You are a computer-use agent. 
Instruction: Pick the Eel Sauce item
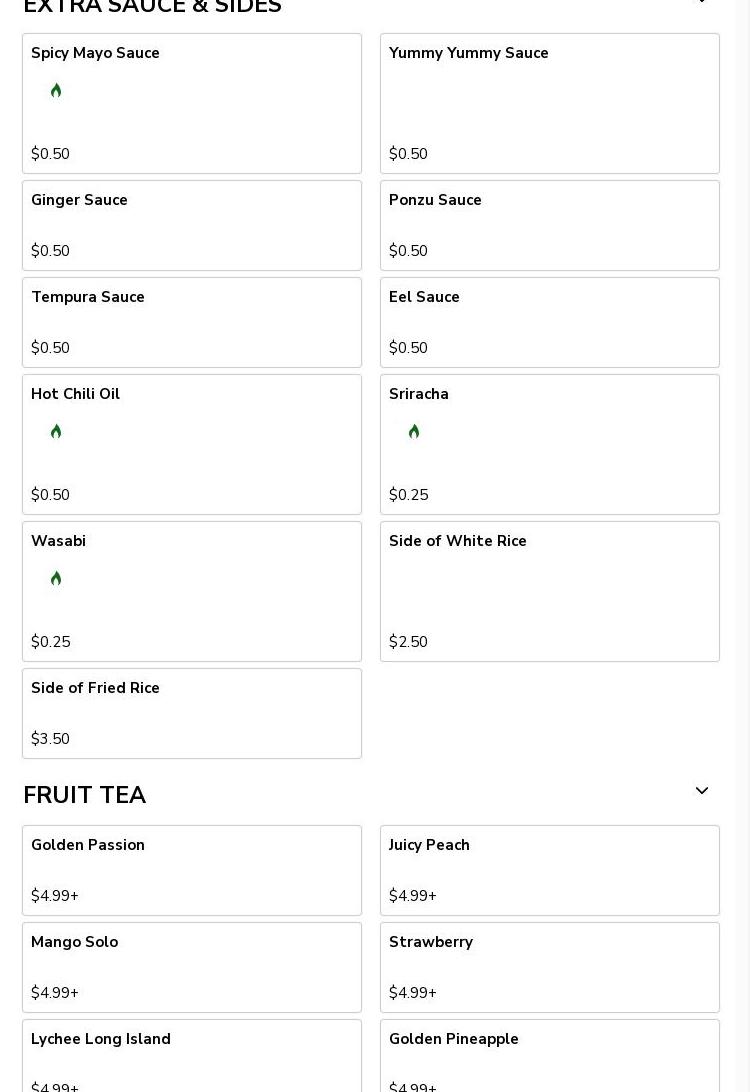549,322
